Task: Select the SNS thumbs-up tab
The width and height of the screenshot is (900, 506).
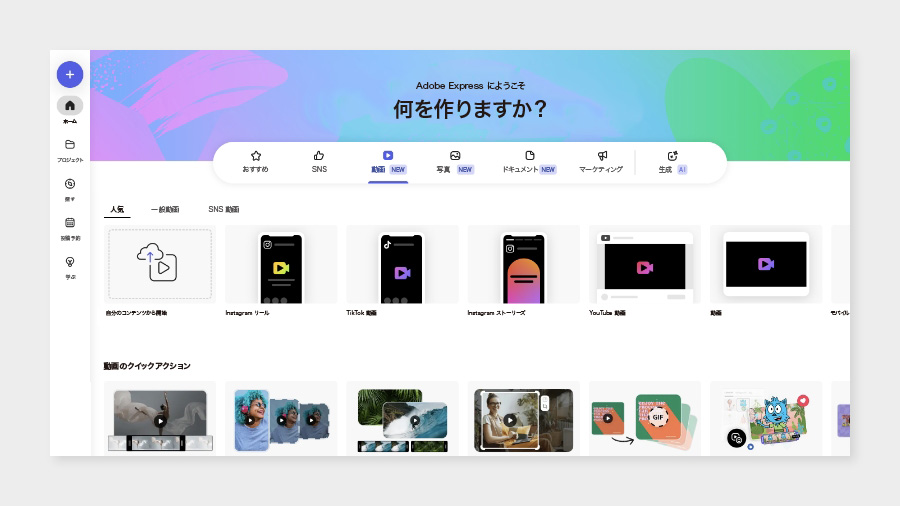Action: click(x=319, y=162)
